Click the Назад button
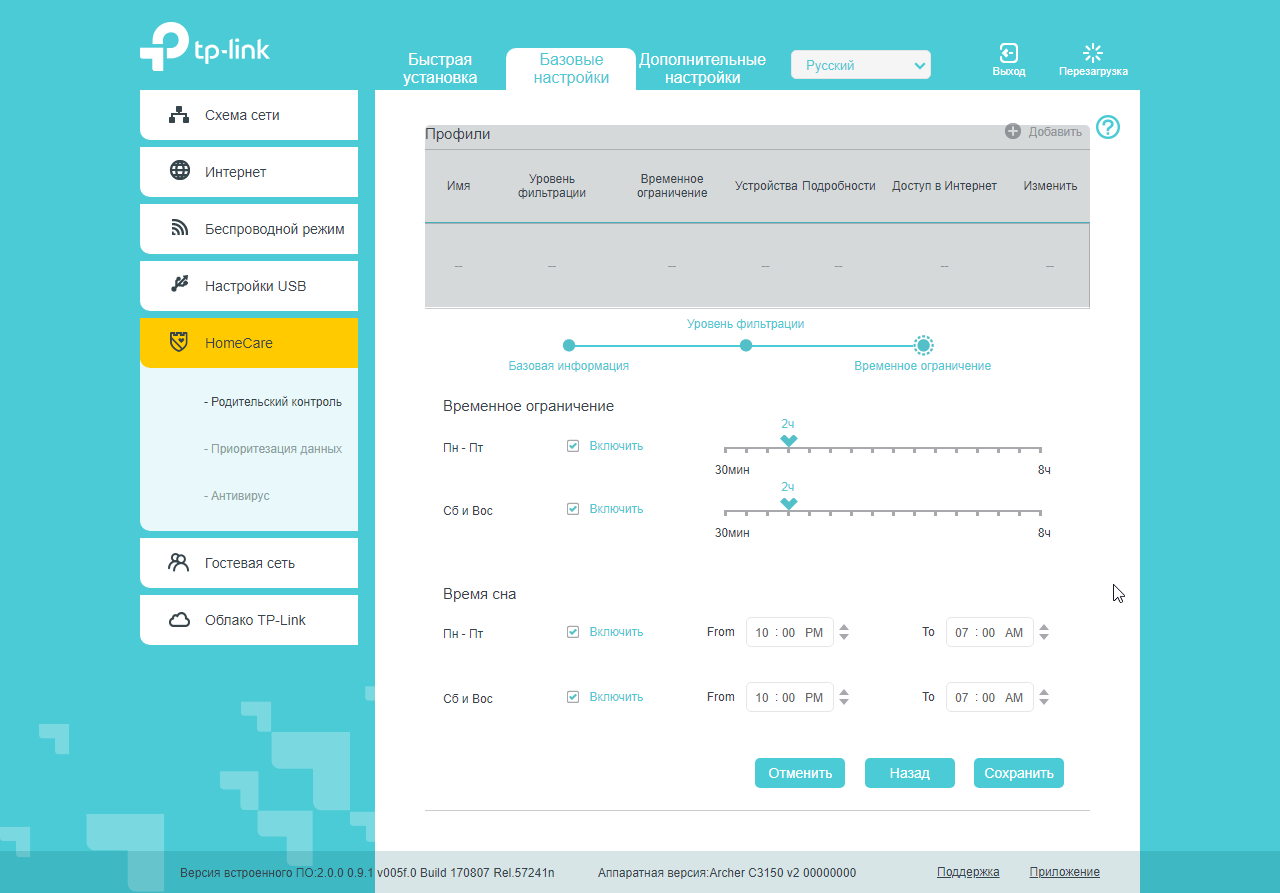The height and width of the screenshot is (893, 1280). (910, 773)
